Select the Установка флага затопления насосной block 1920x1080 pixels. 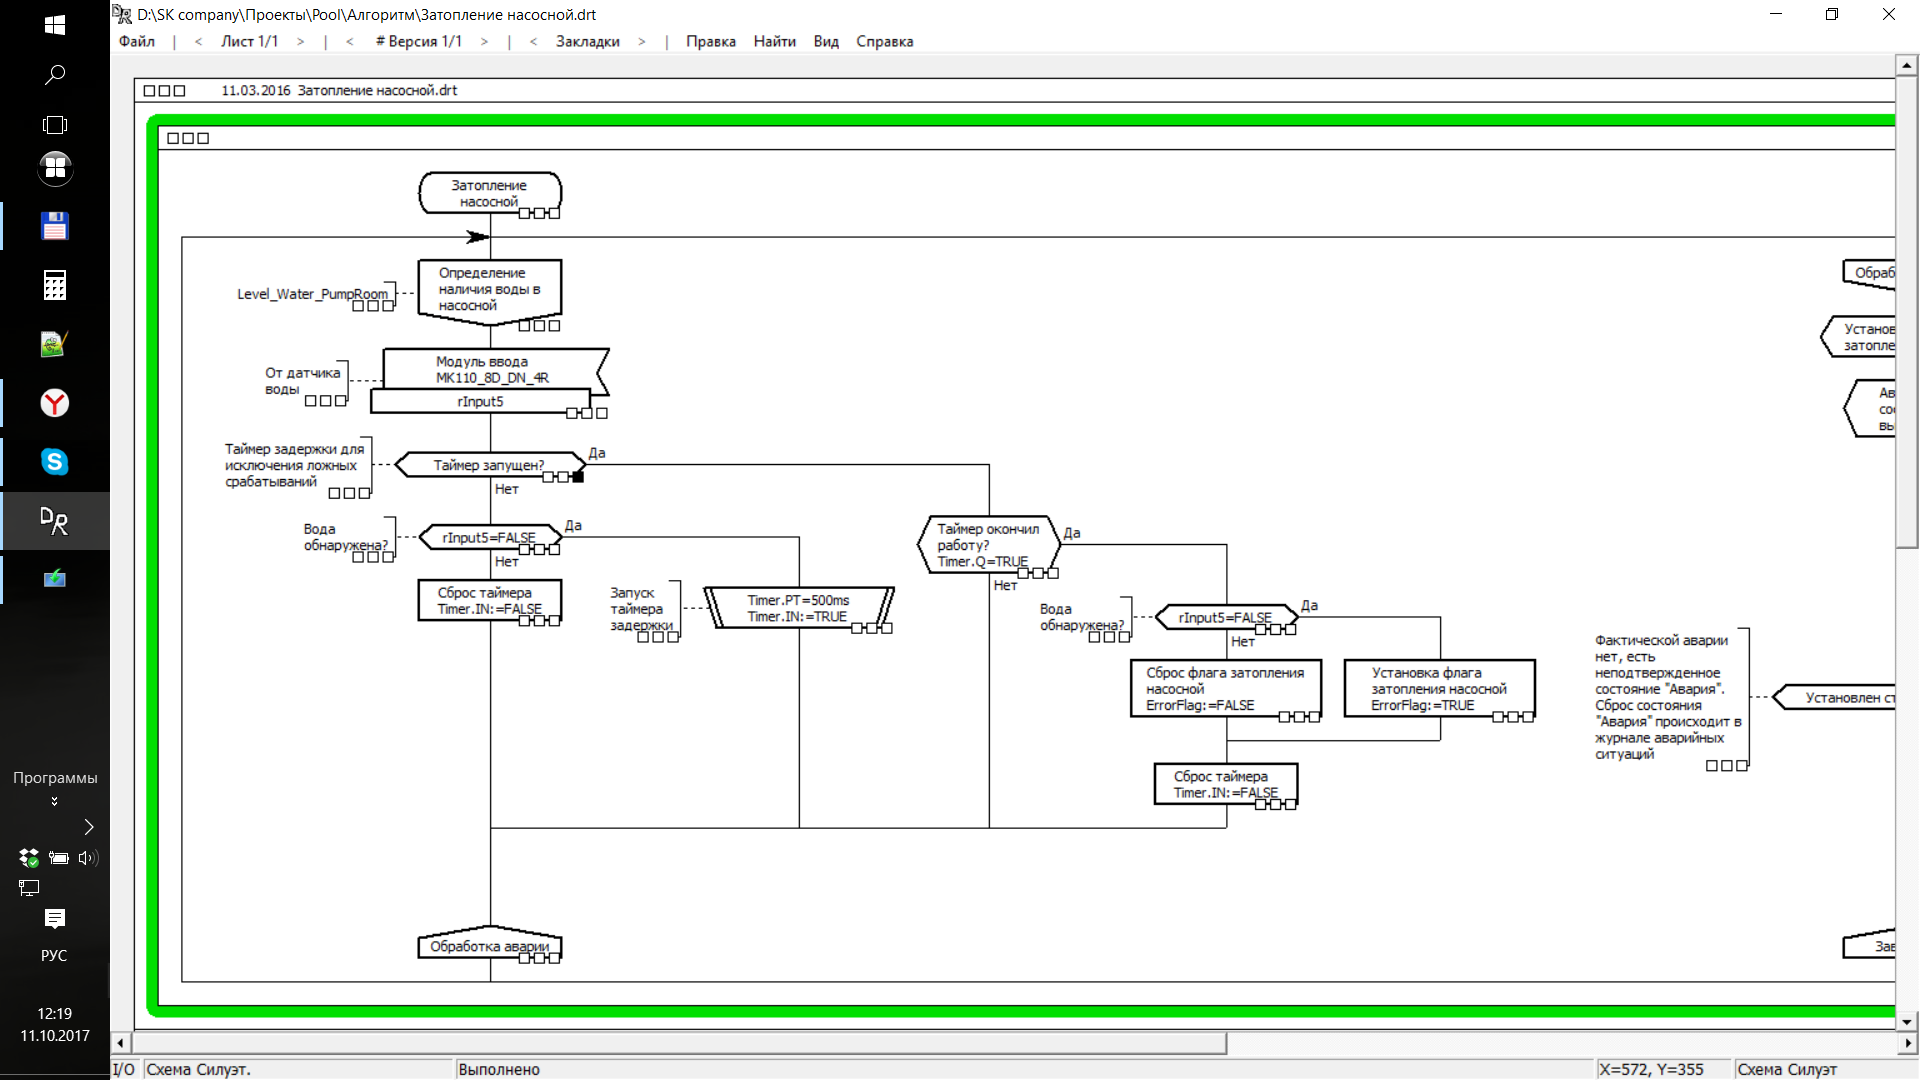tap(1438, 688)
